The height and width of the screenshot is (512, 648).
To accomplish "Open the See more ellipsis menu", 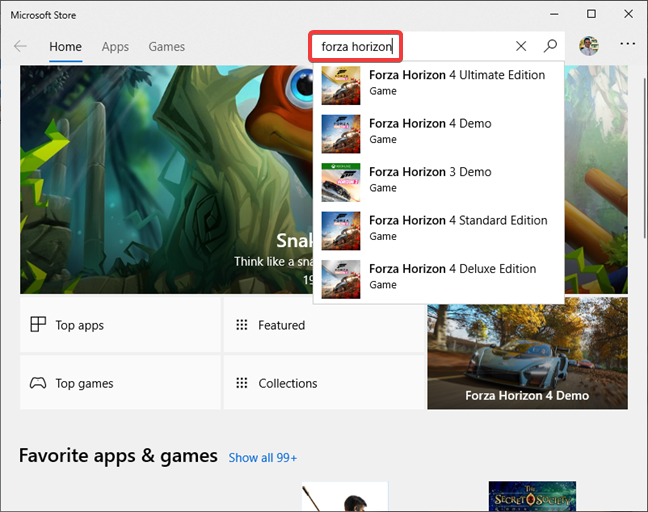I will (627, 44).
